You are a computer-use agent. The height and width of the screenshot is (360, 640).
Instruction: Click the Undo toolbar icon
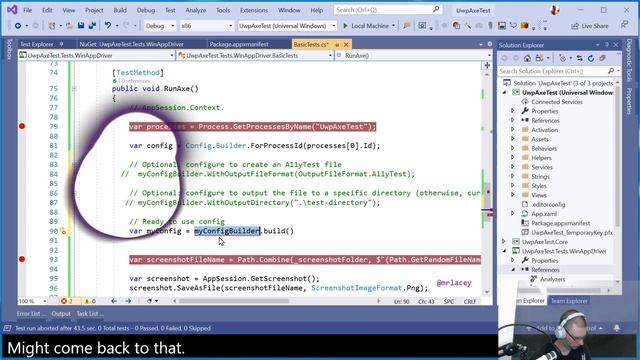click(x=107, y=26)
